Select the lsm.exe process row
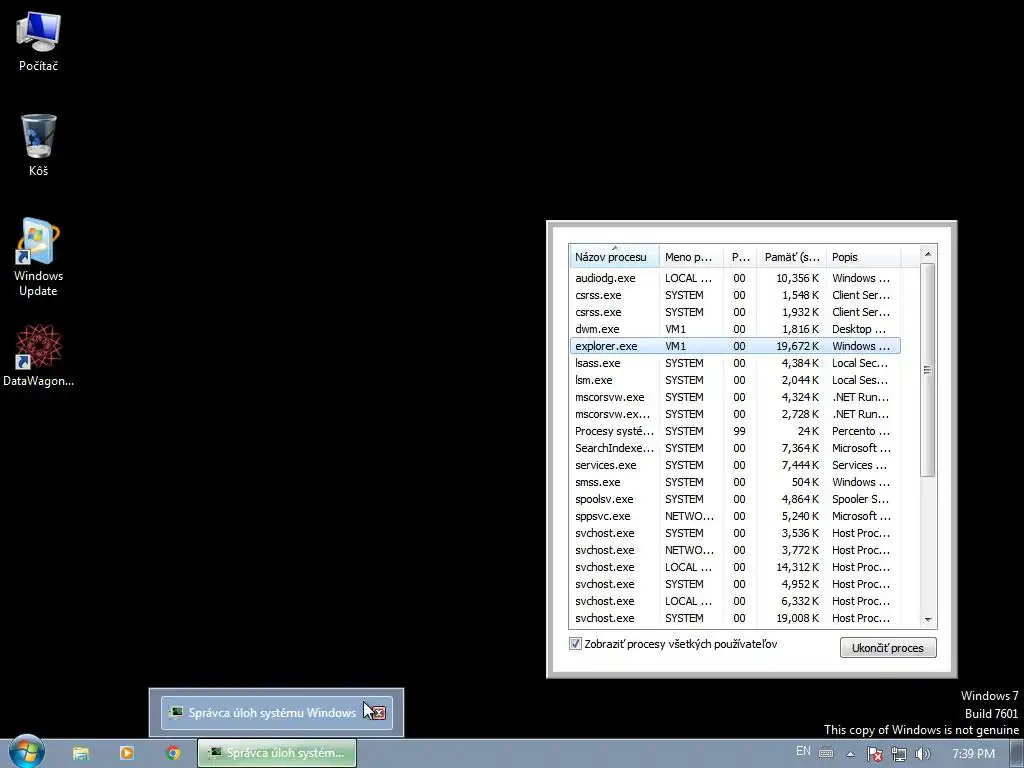The width and height of the screenshot is (1024, 768). pyautogui.click(x=735, y=380)
